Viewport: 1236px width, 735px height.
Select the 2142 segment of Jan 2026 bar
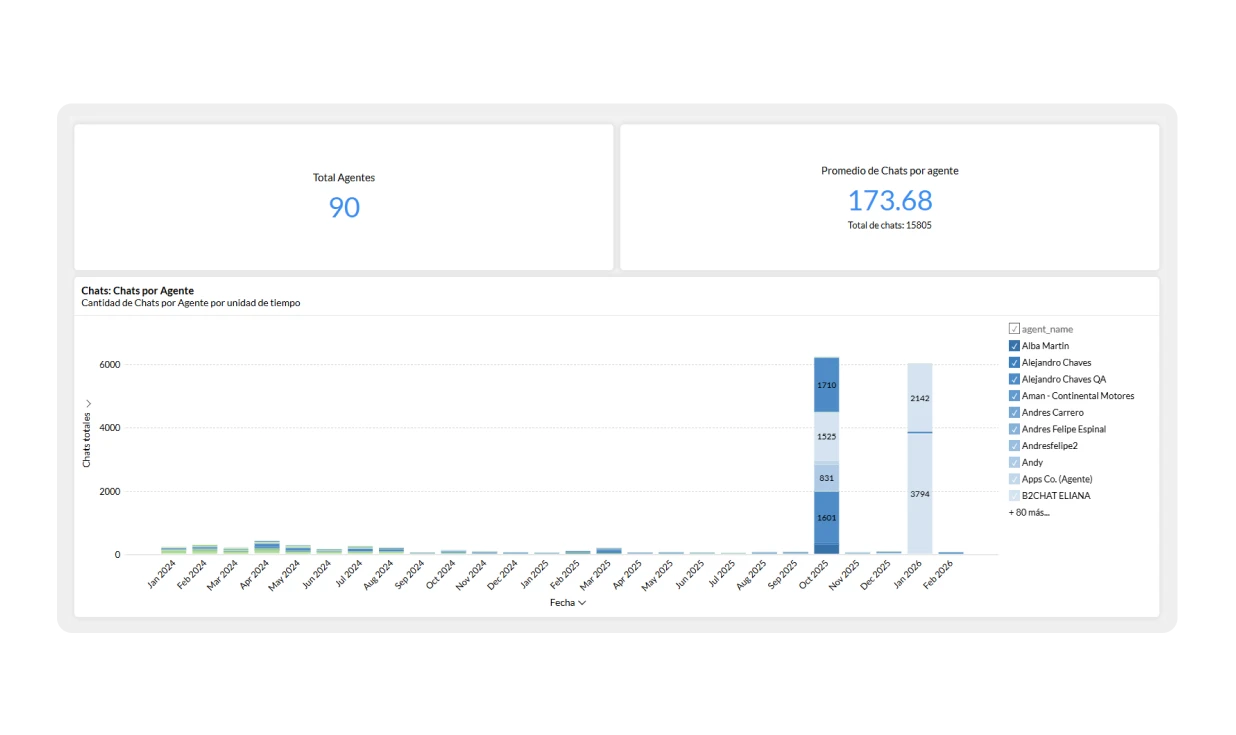(x=919, y=398)
